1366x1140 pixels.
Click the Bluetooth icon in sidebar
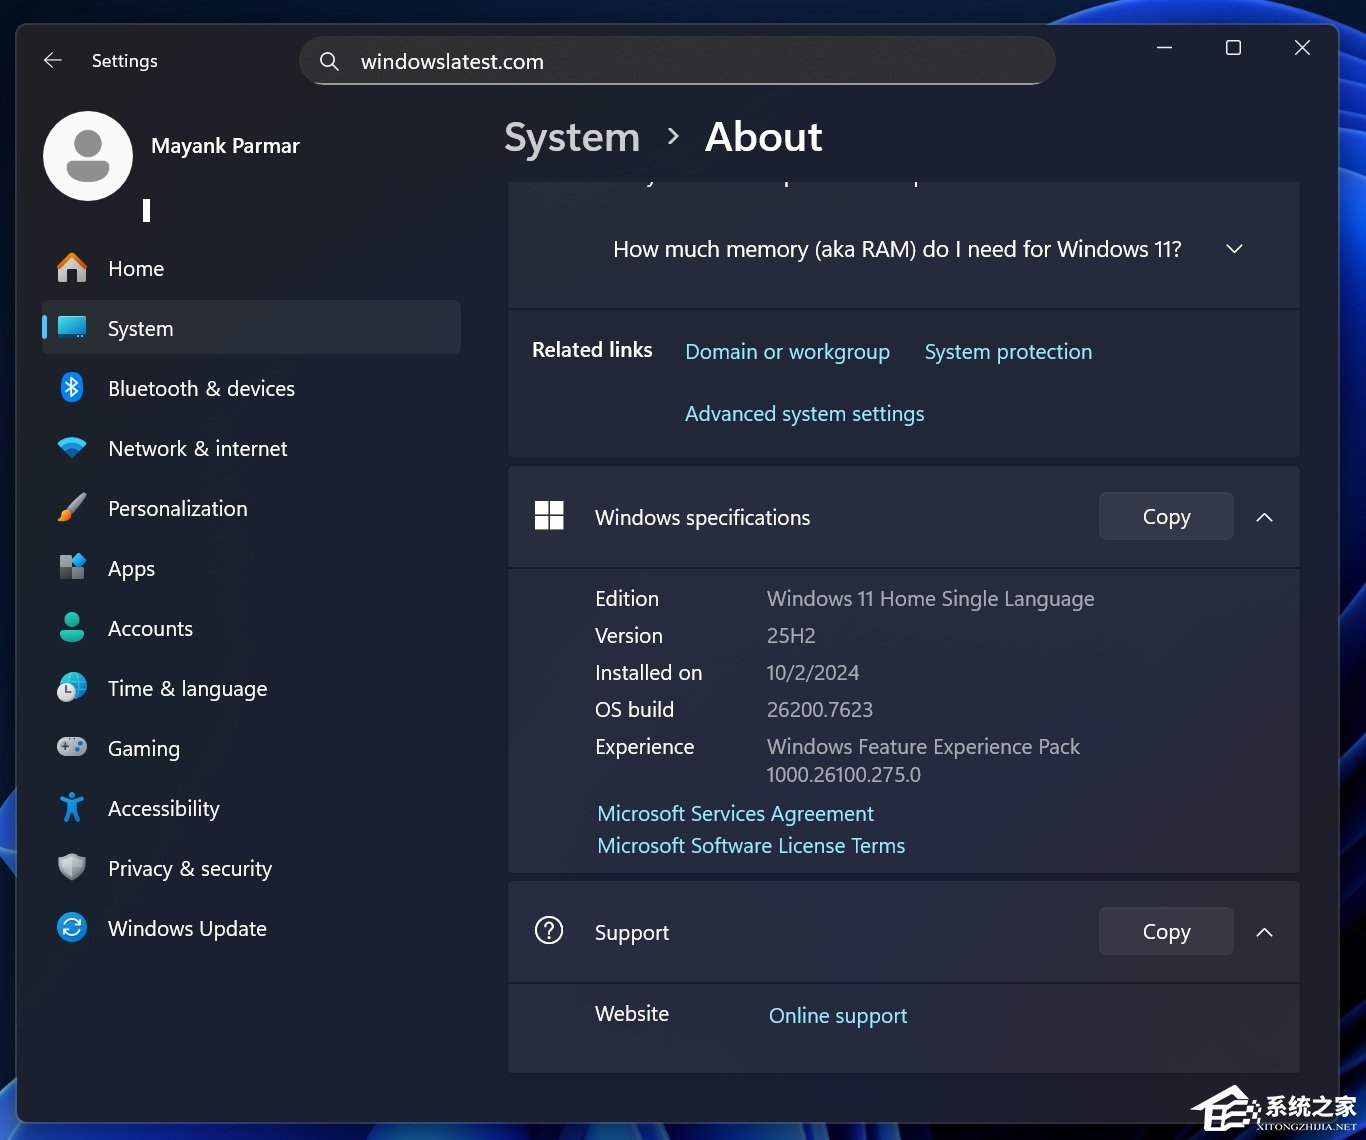tap(72, 388)
